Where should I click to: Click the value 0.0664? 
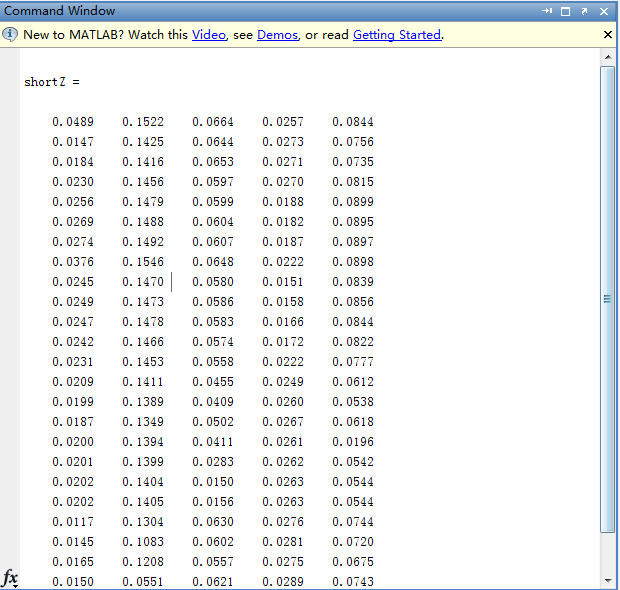pos(213,122)
